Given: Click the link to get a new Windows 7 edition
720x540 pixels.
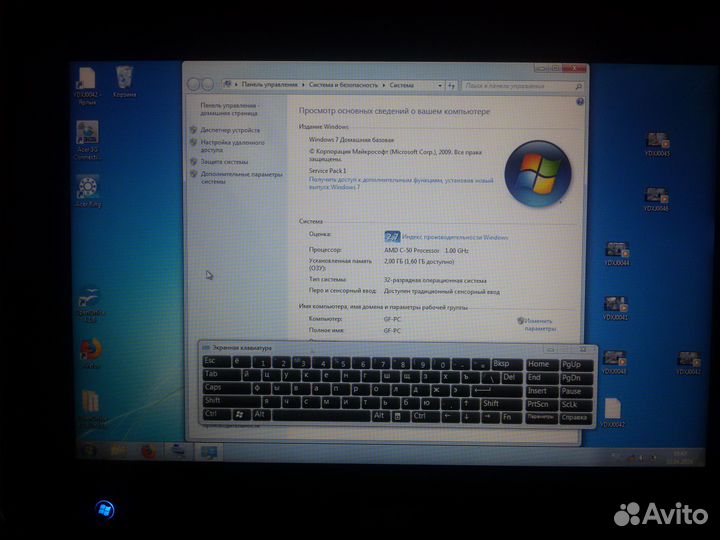Looking at the screenshot, I should pos(401,184).
